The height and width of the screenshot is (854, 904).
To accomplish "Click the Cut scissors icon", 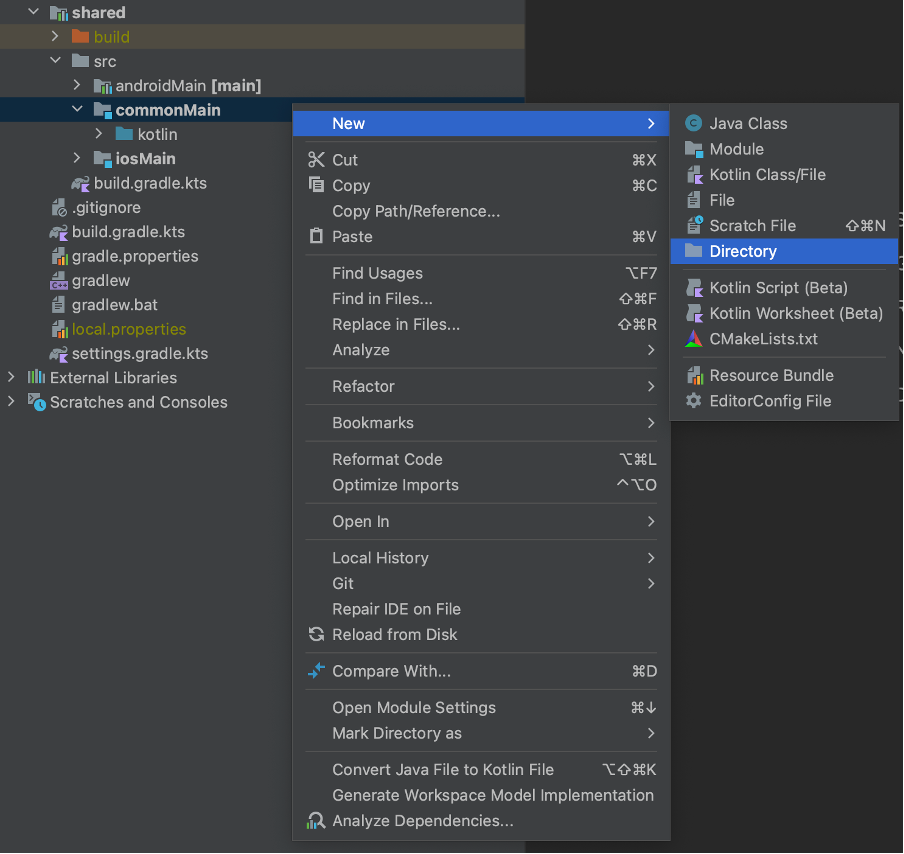I will click(316, 160).
